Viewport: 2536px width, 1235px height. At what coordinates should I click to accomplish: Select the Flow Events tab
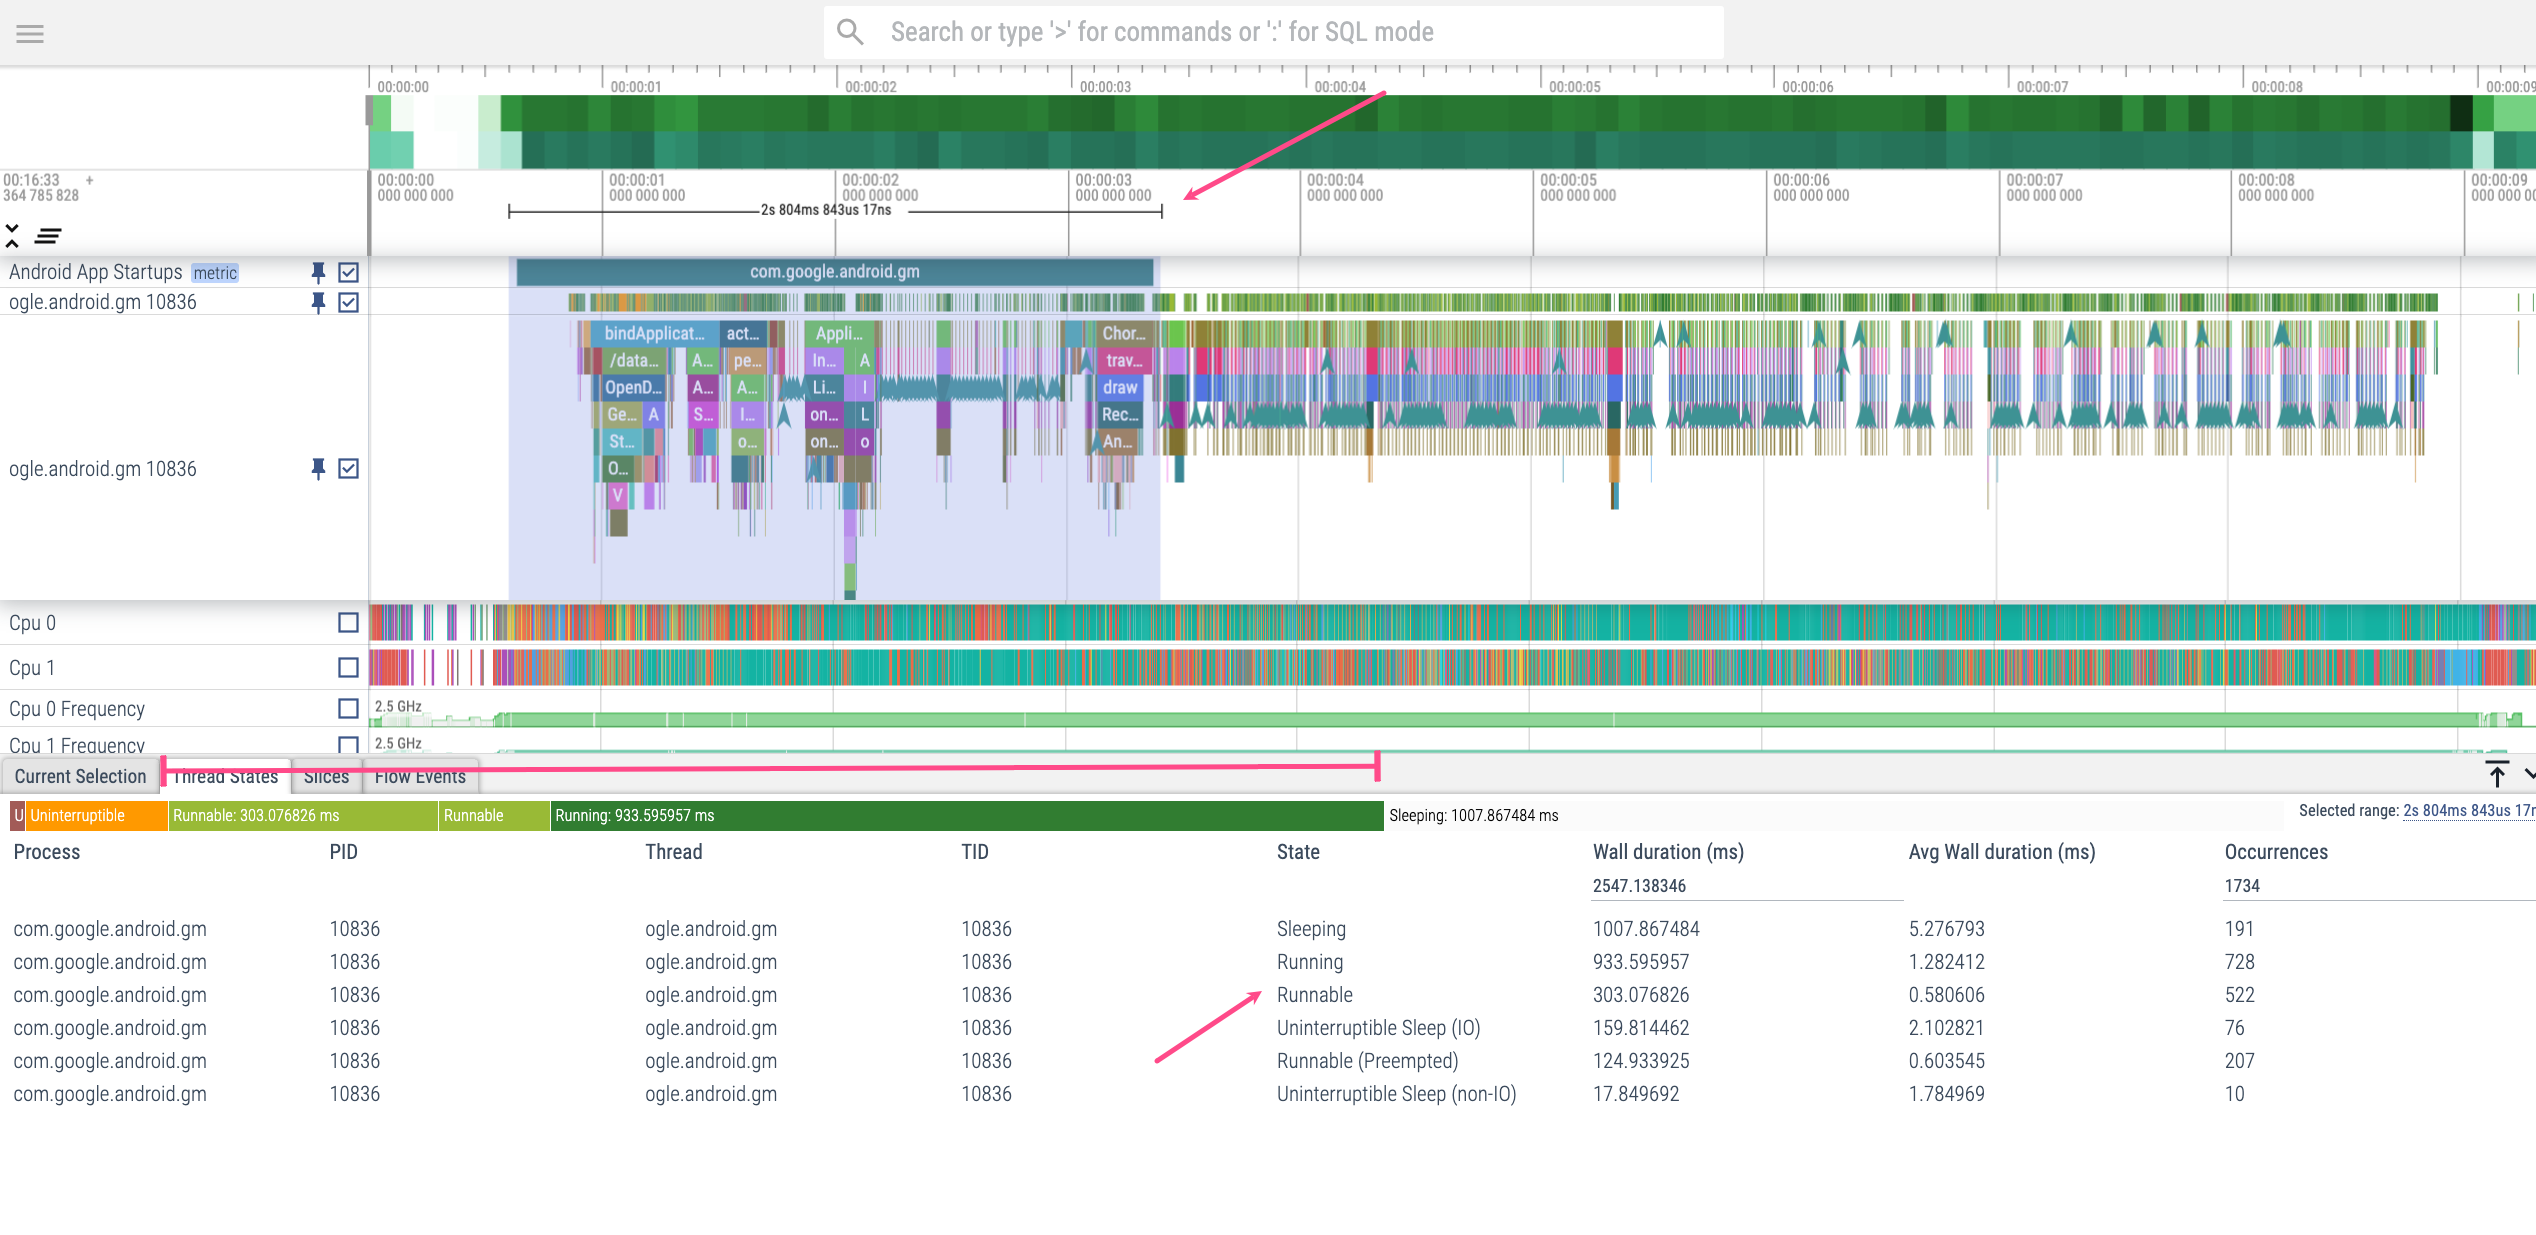point(421,776)
